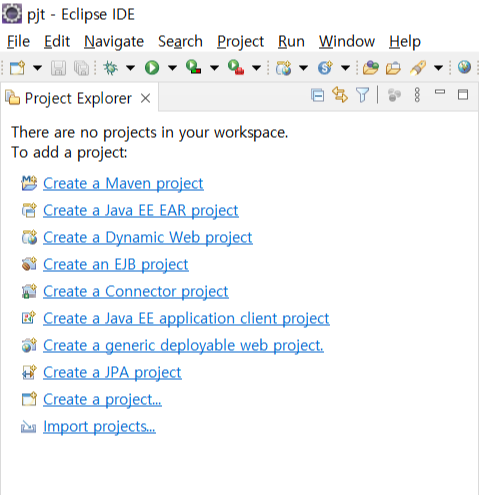Viewport: 479px width, 495px height.
Task: Click Create a Java EE application client project
Action: (x=186, y=319)
